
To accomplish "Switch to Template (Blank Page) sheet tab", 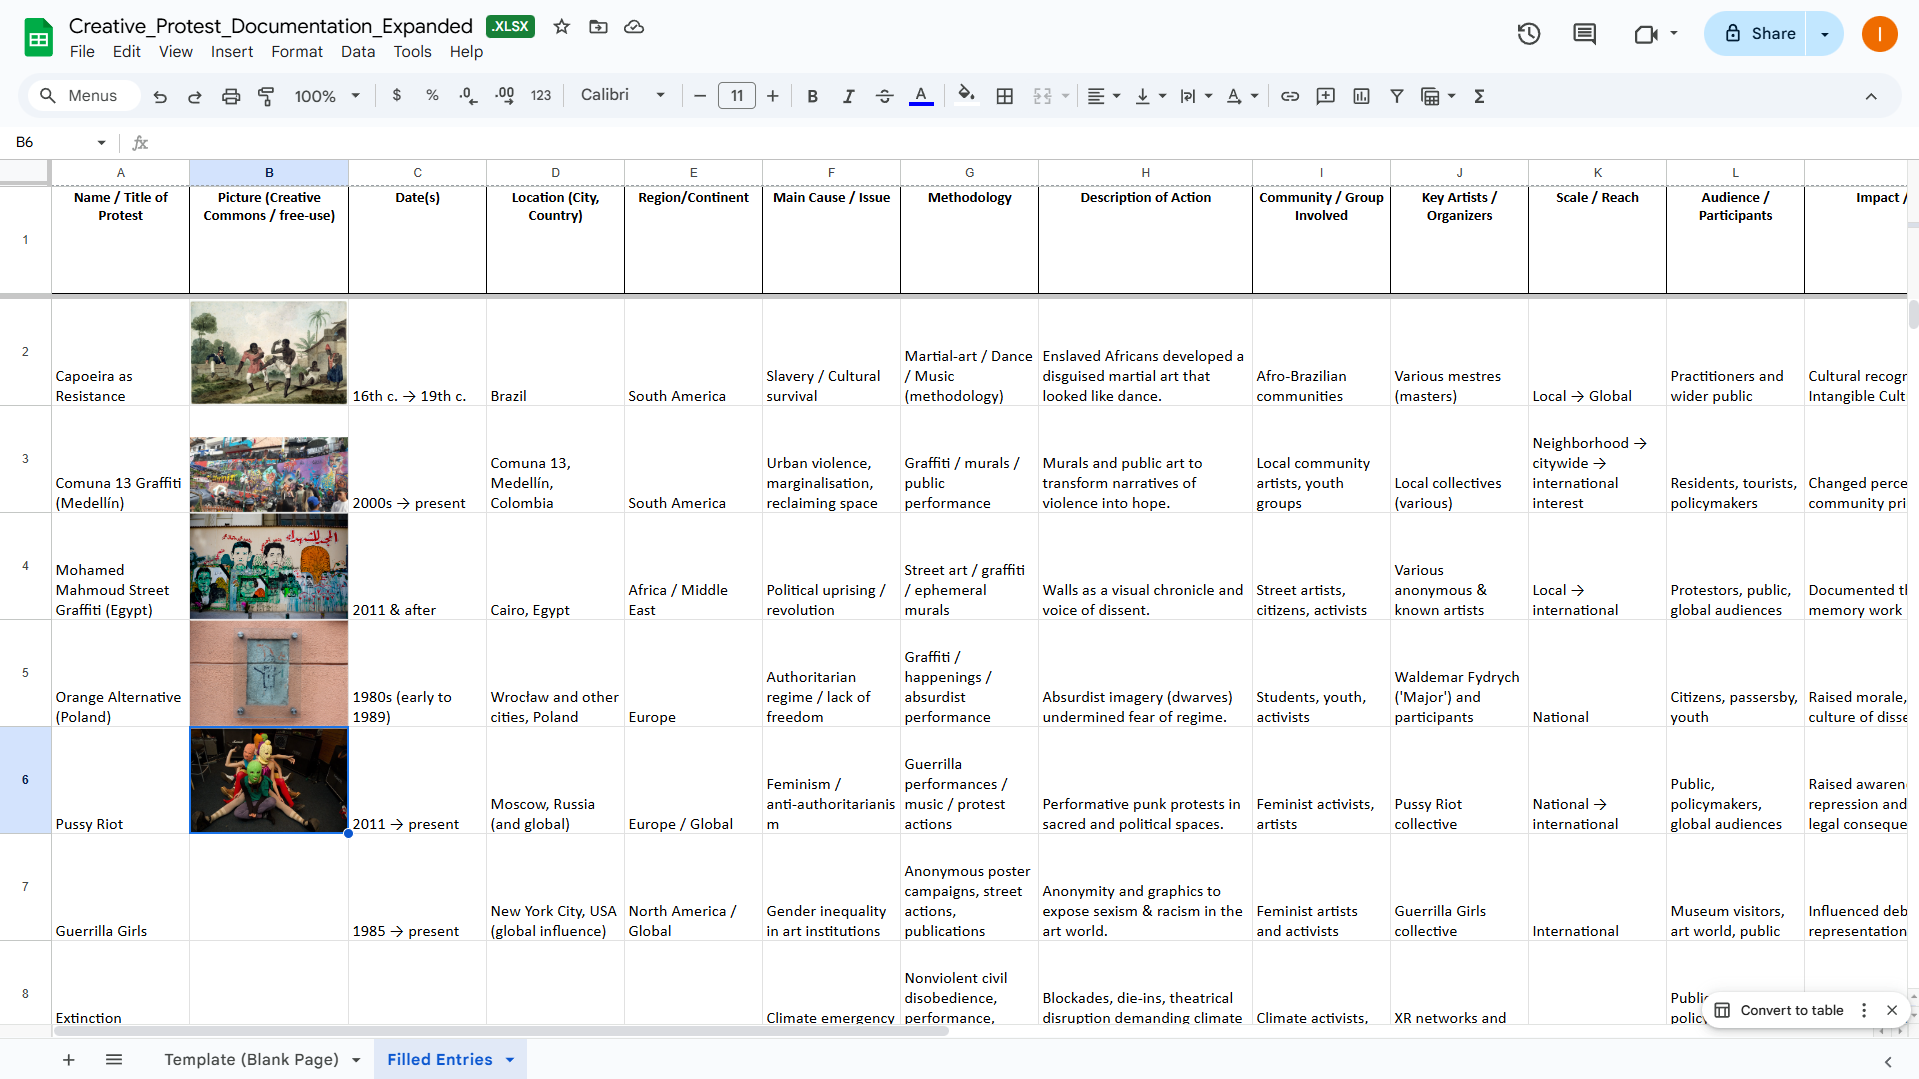I will (251, 1060).
